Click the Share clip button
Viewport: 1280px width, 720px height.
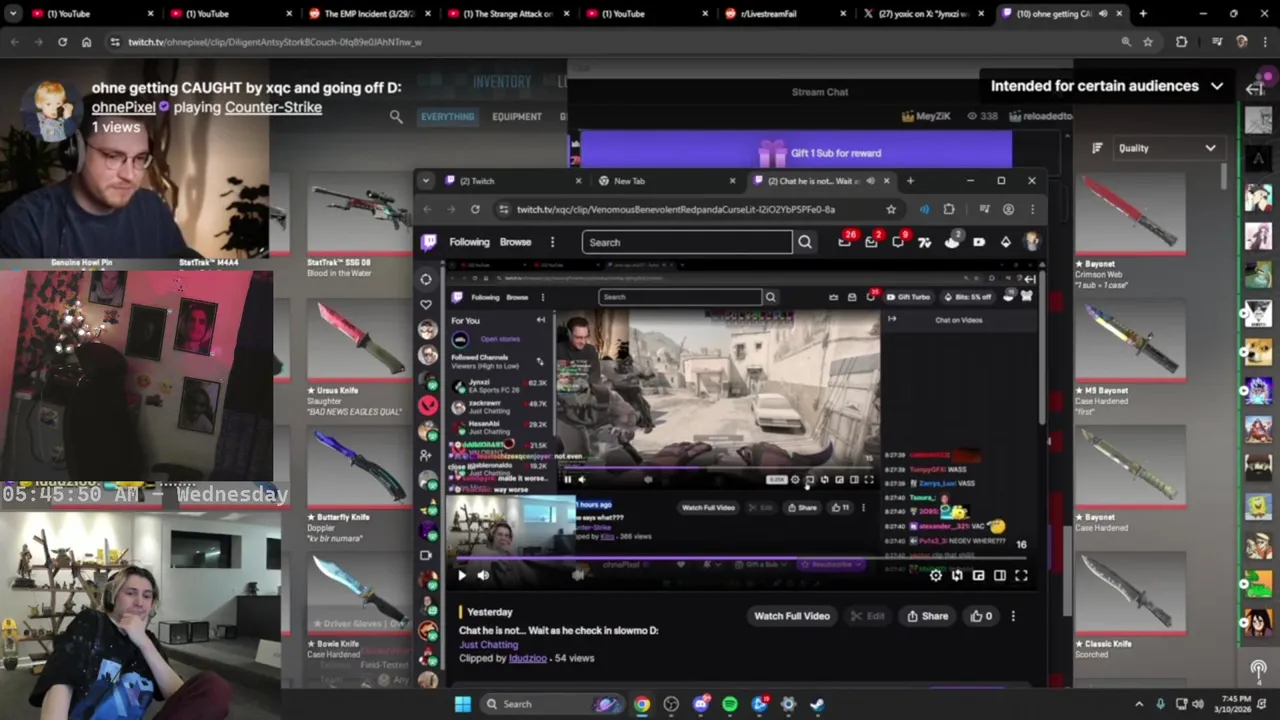928,616
